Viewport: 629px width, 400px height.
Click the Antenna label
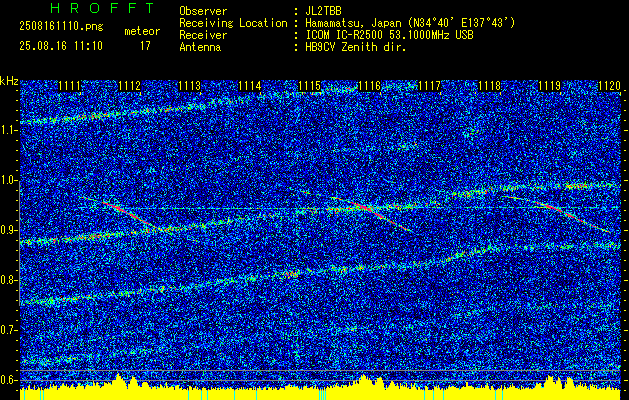200,47
